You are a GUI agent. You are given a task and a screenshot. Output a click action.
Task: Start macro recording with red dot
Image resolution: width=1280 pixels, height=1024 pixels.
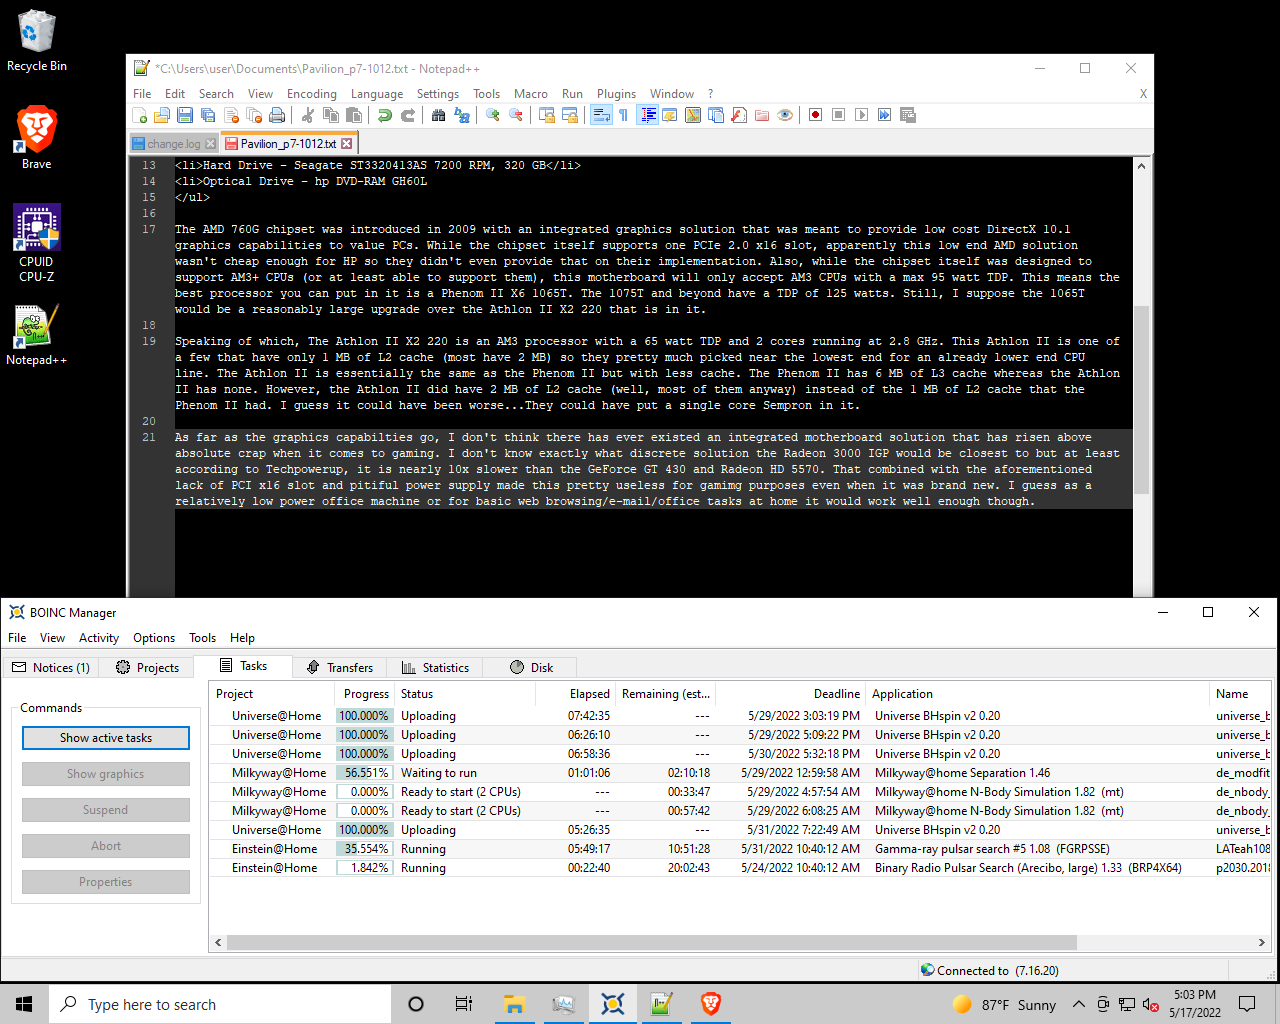click(815, 115)
